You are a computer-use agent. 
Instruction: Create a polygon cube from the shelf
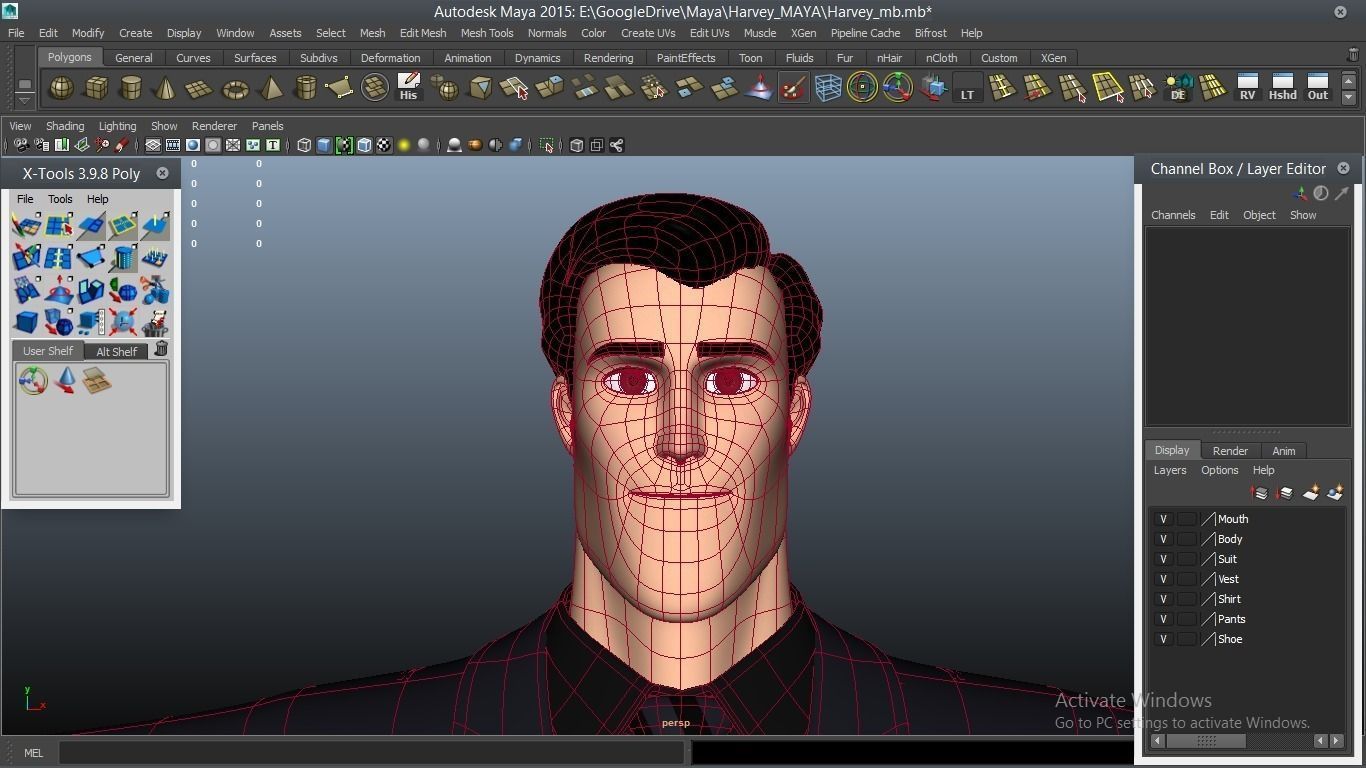pyautogui.click(x=96, y=88)
